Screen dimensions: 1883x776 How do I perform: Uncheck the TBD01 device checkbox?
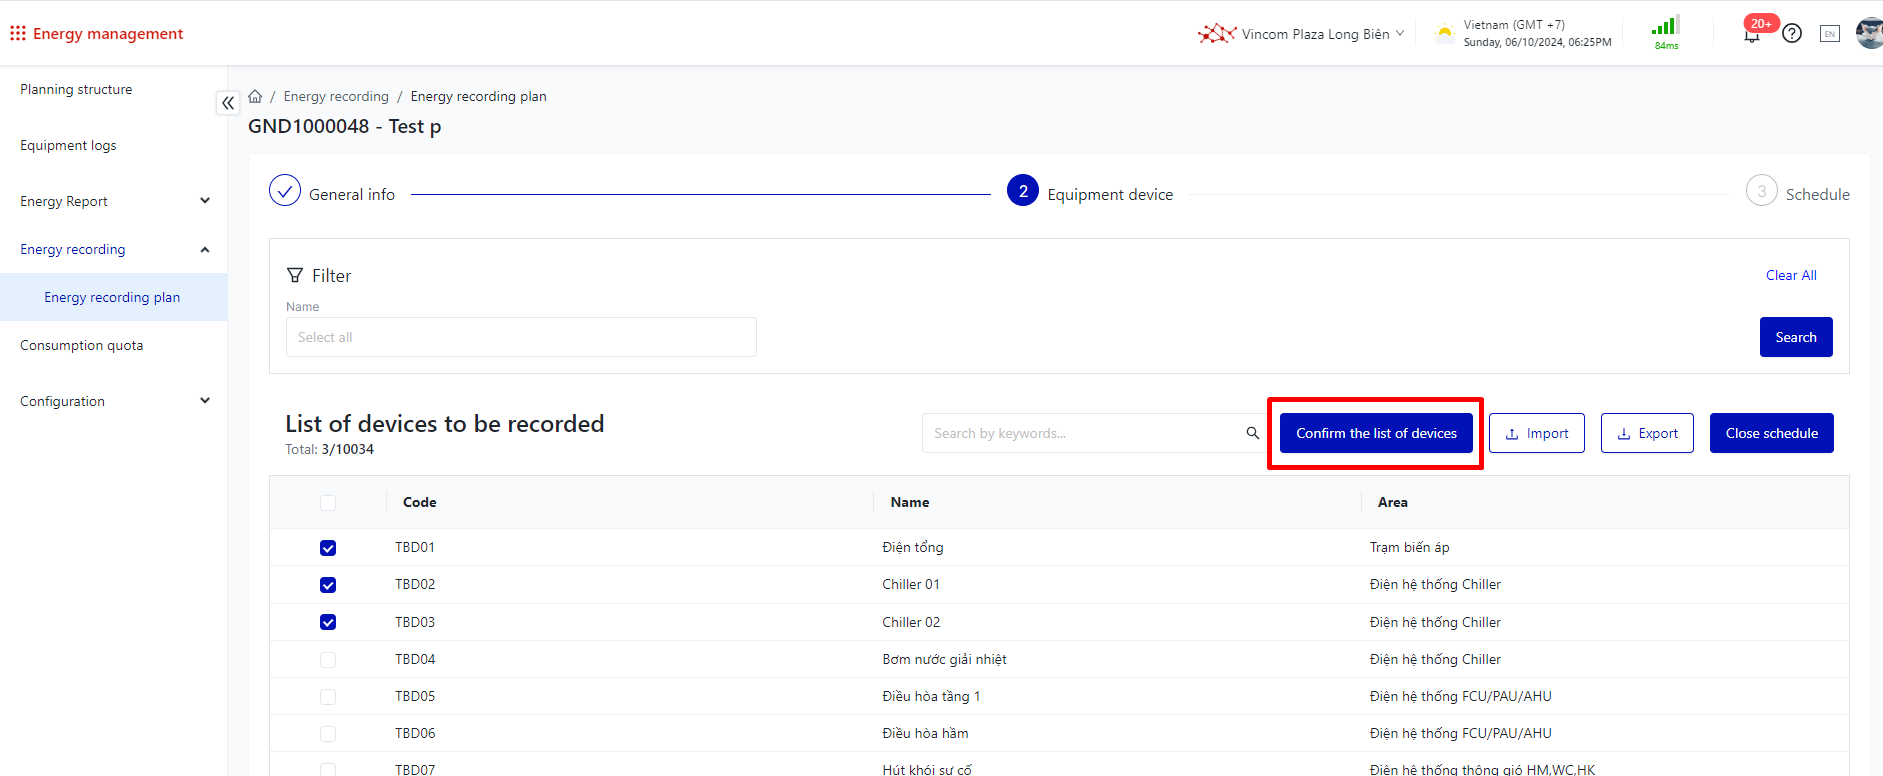click(x=328, y=548)
